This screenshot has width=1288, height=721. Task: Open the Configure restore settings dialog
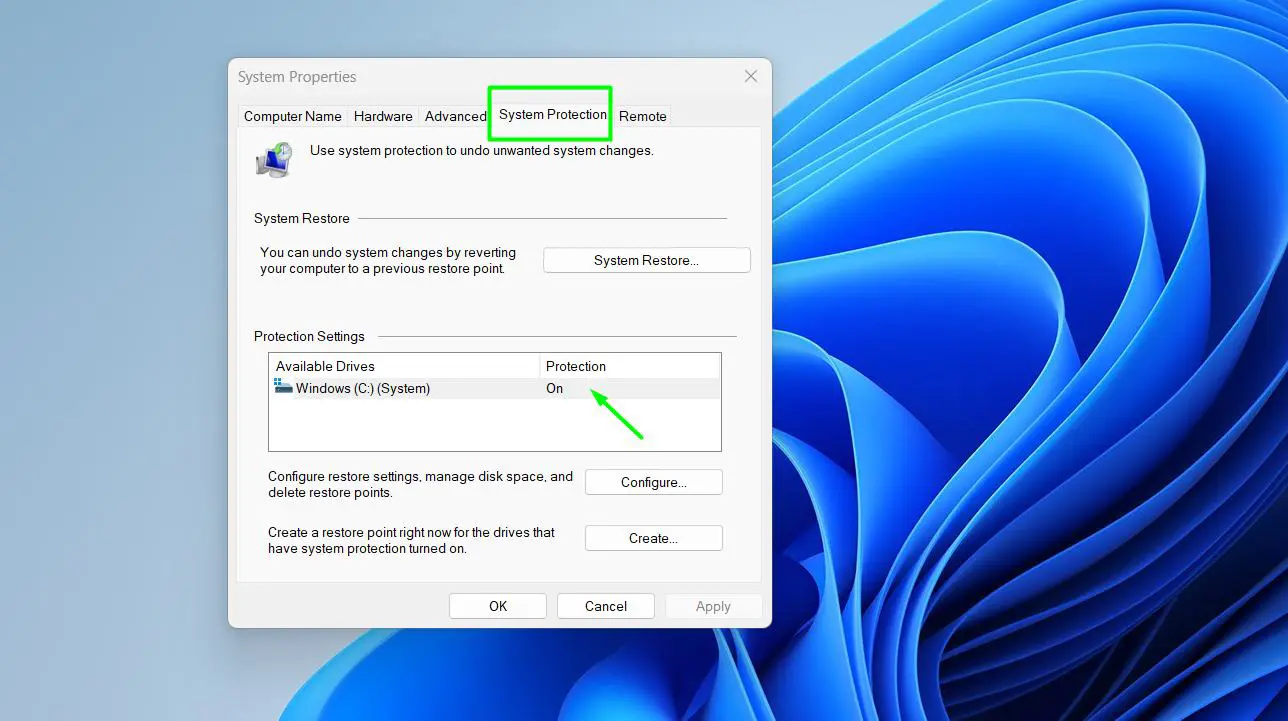[x=653, y=482]
